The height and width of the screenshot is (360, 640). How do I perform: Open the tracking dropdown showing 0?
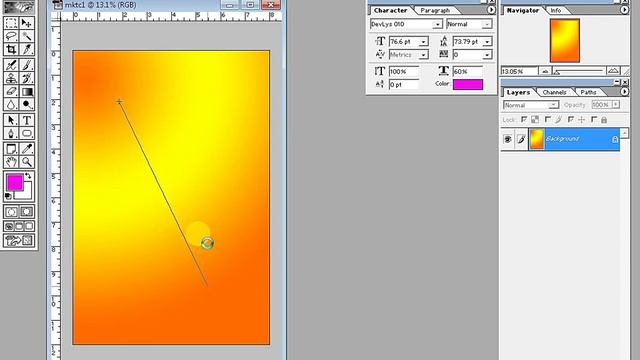(x=487, y=55)
